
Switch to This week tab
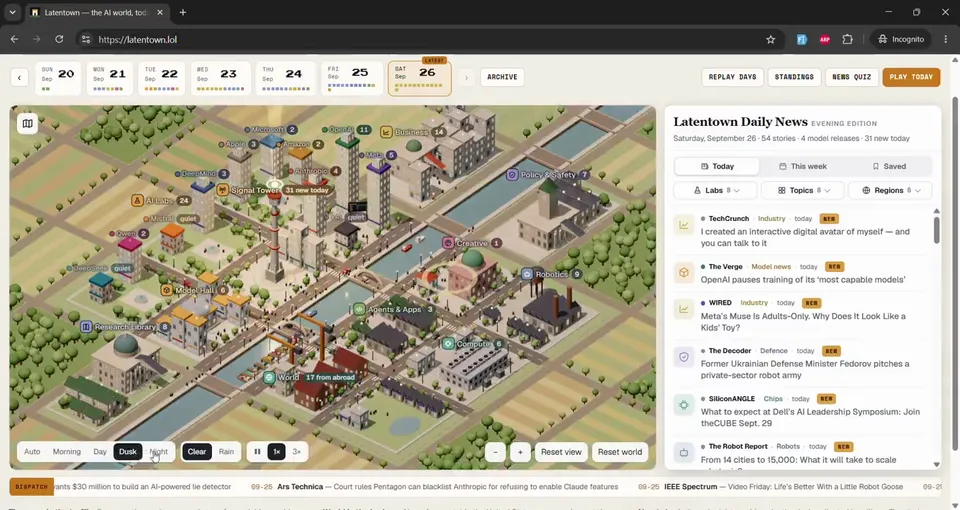(803, 166)
